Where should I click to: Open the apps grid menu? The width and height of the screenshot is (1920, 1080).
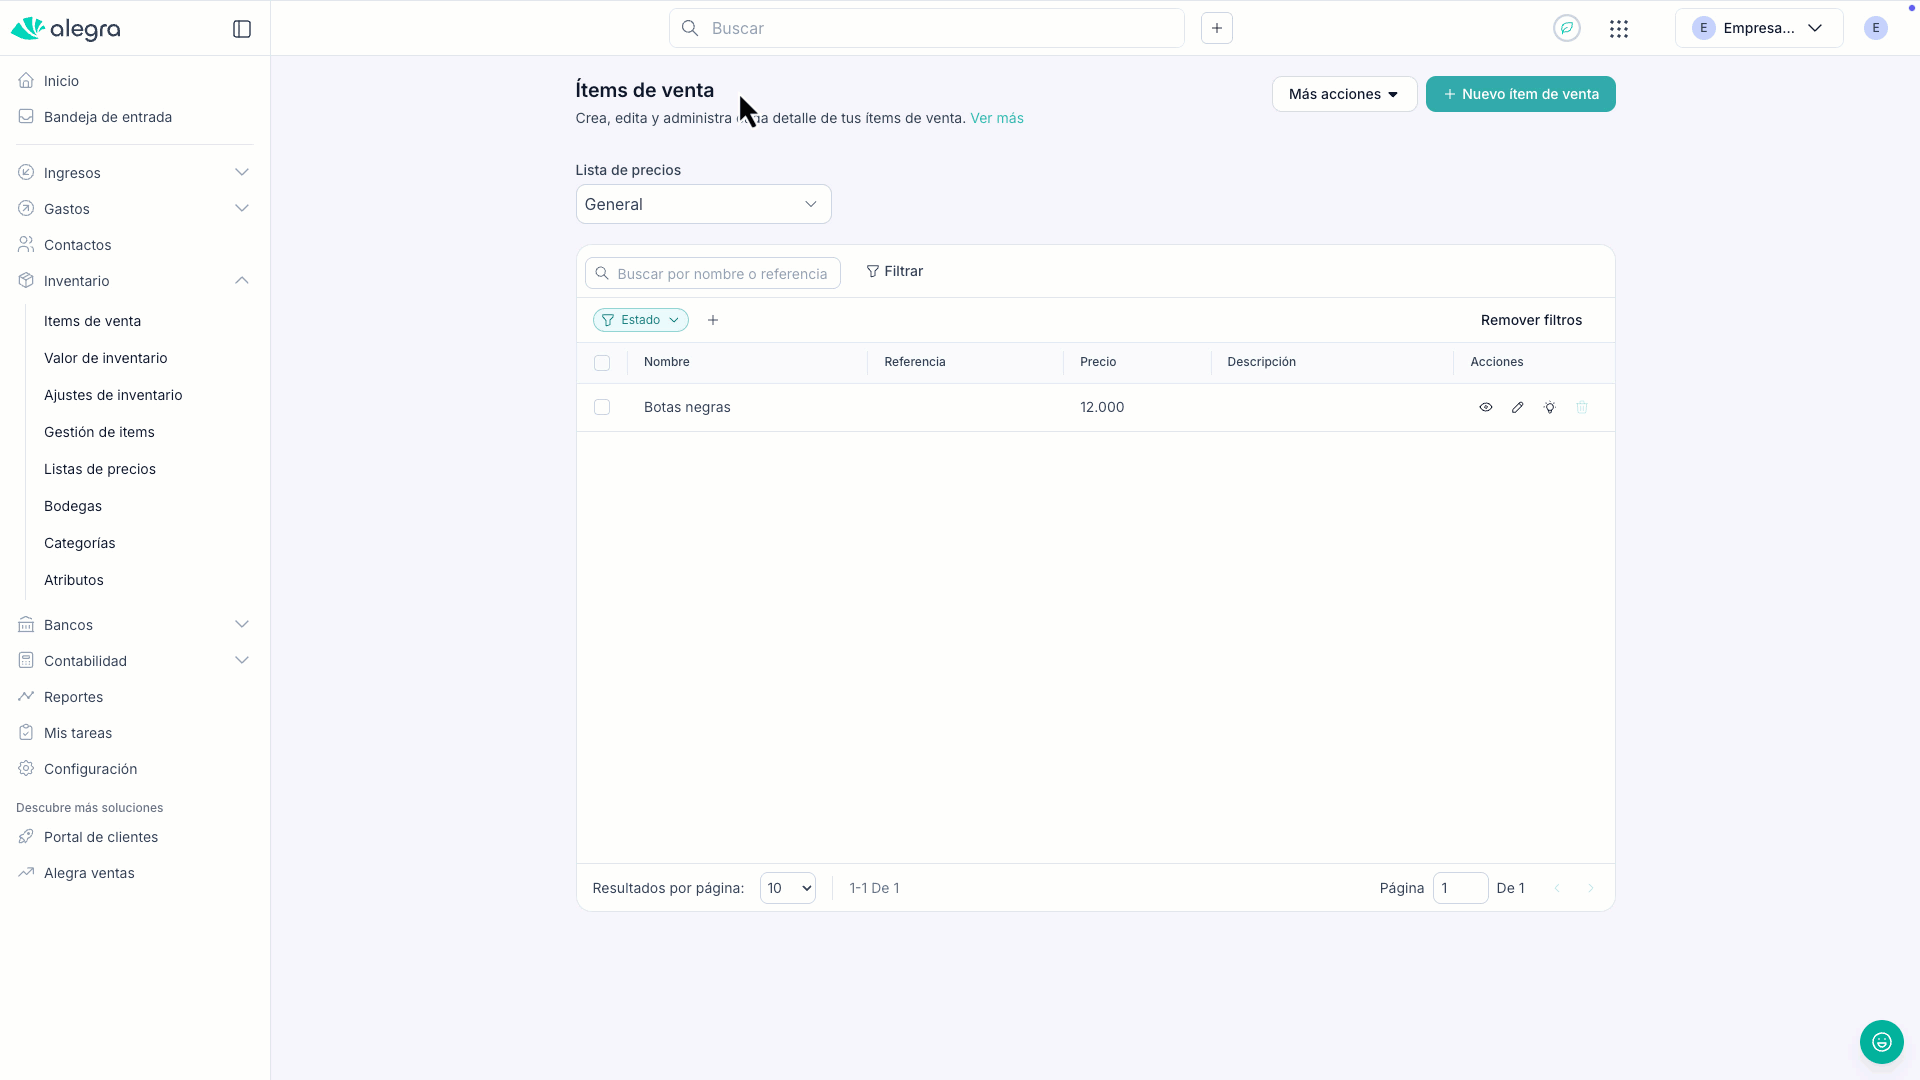pyautogui.click(x=1619, y=29)
